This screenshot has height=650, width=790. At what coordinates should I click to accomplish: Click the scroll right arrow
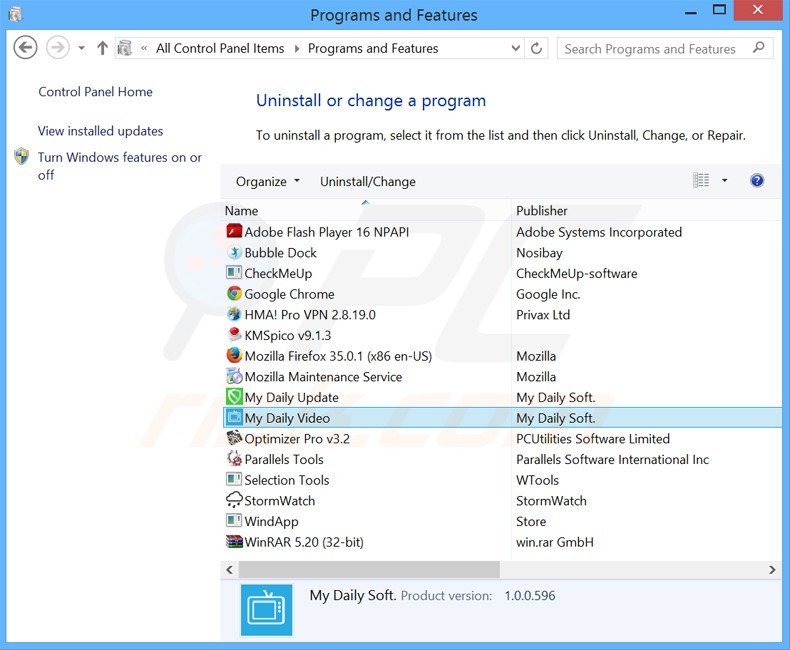(772, 569)
